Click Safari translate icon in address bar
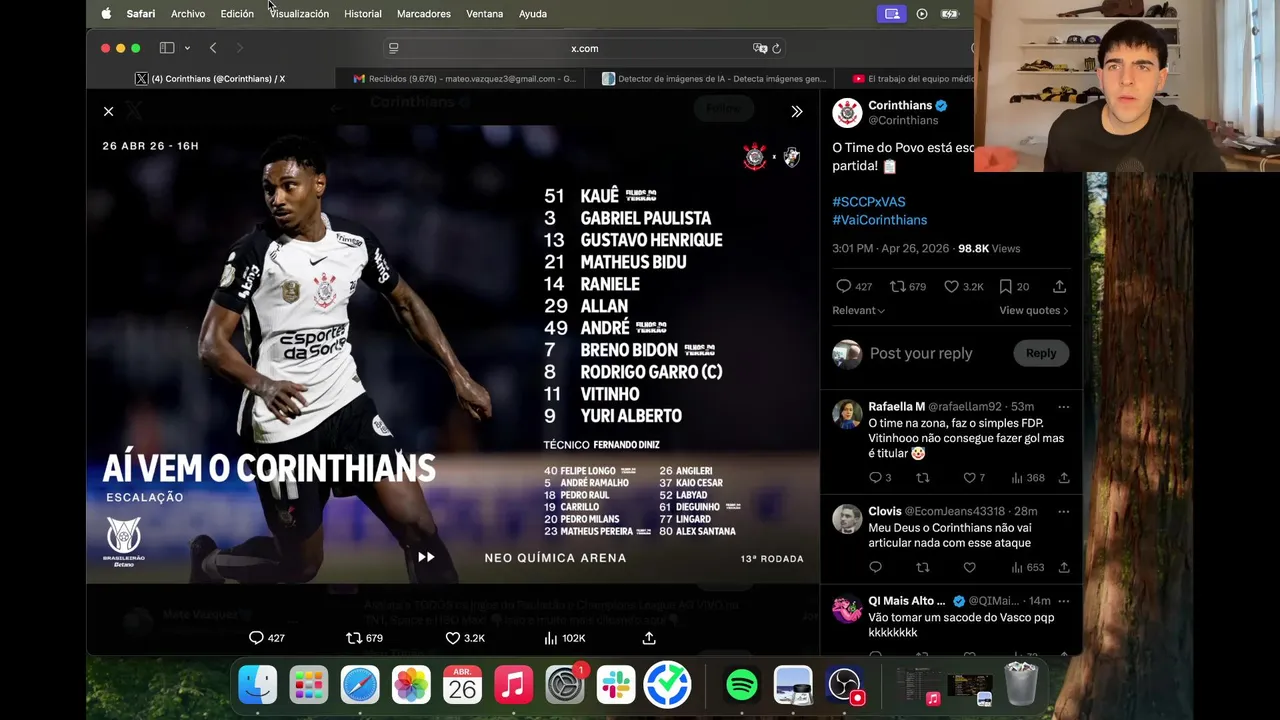Viewport: 1280px width, 720px height. 759,48
